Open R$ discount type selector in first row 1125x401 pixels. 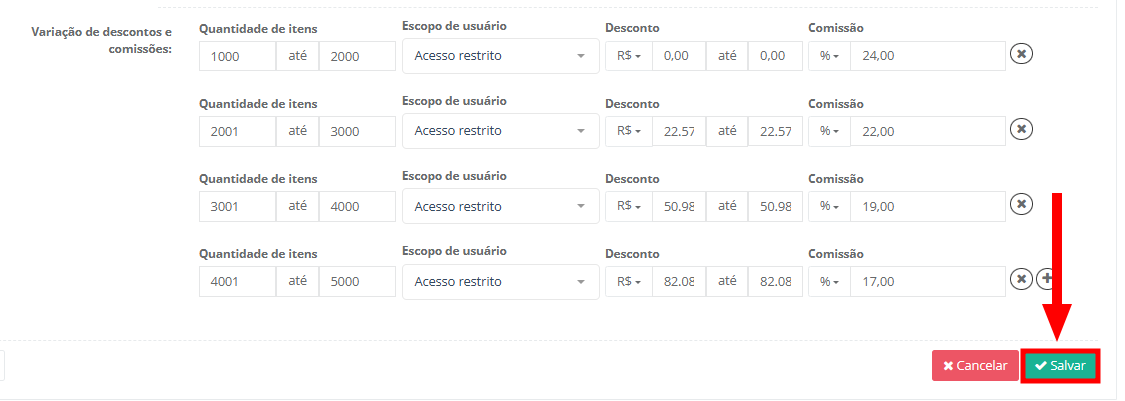(628, 56)
